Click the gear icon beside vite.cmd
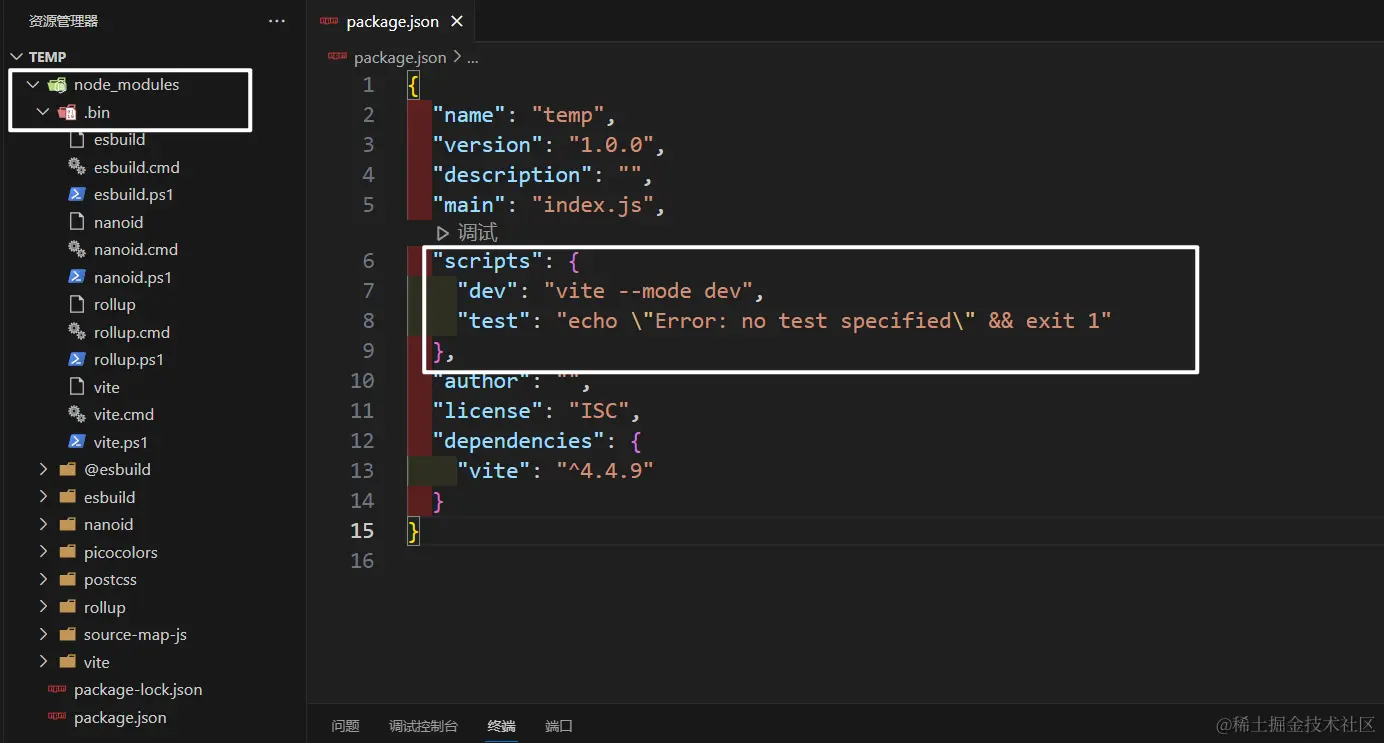This screenshot has height=743, width=1384. 77,414
